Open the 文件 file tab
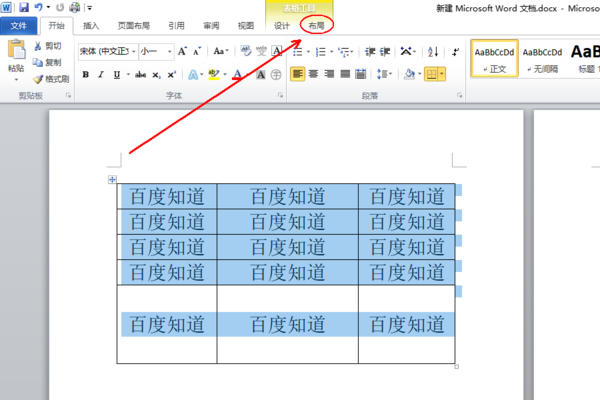 click(18, 26)
